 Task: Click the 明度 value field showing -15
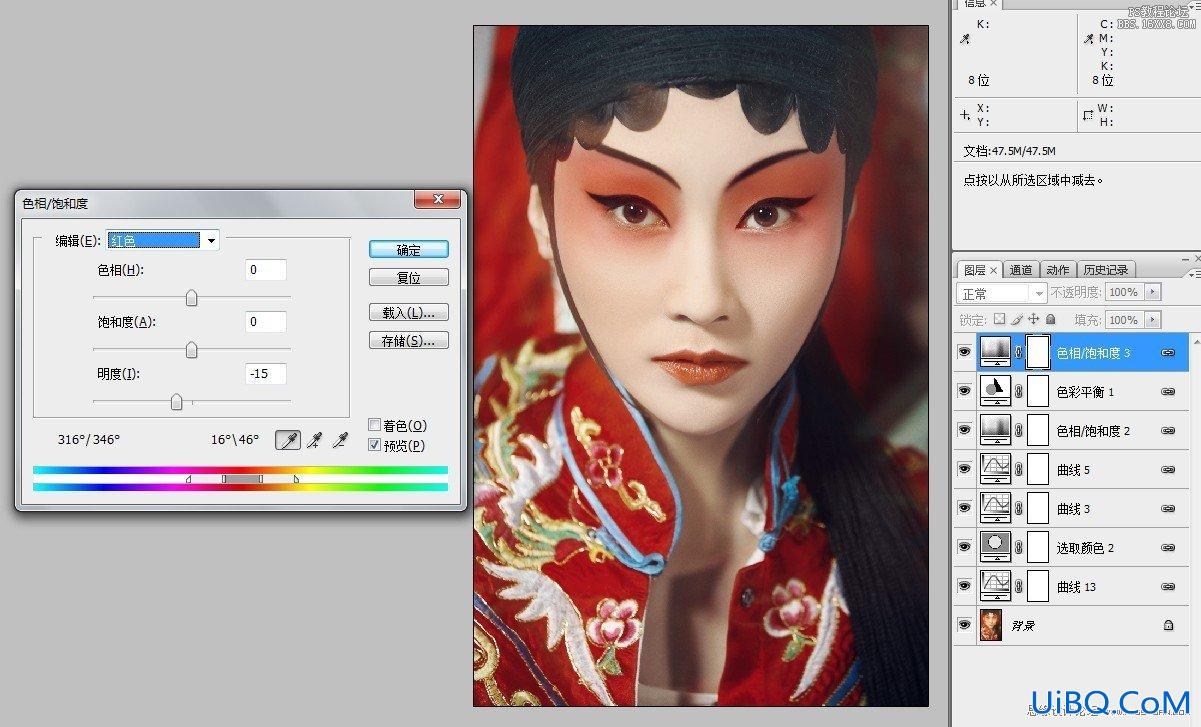click(x=266, y=374)
